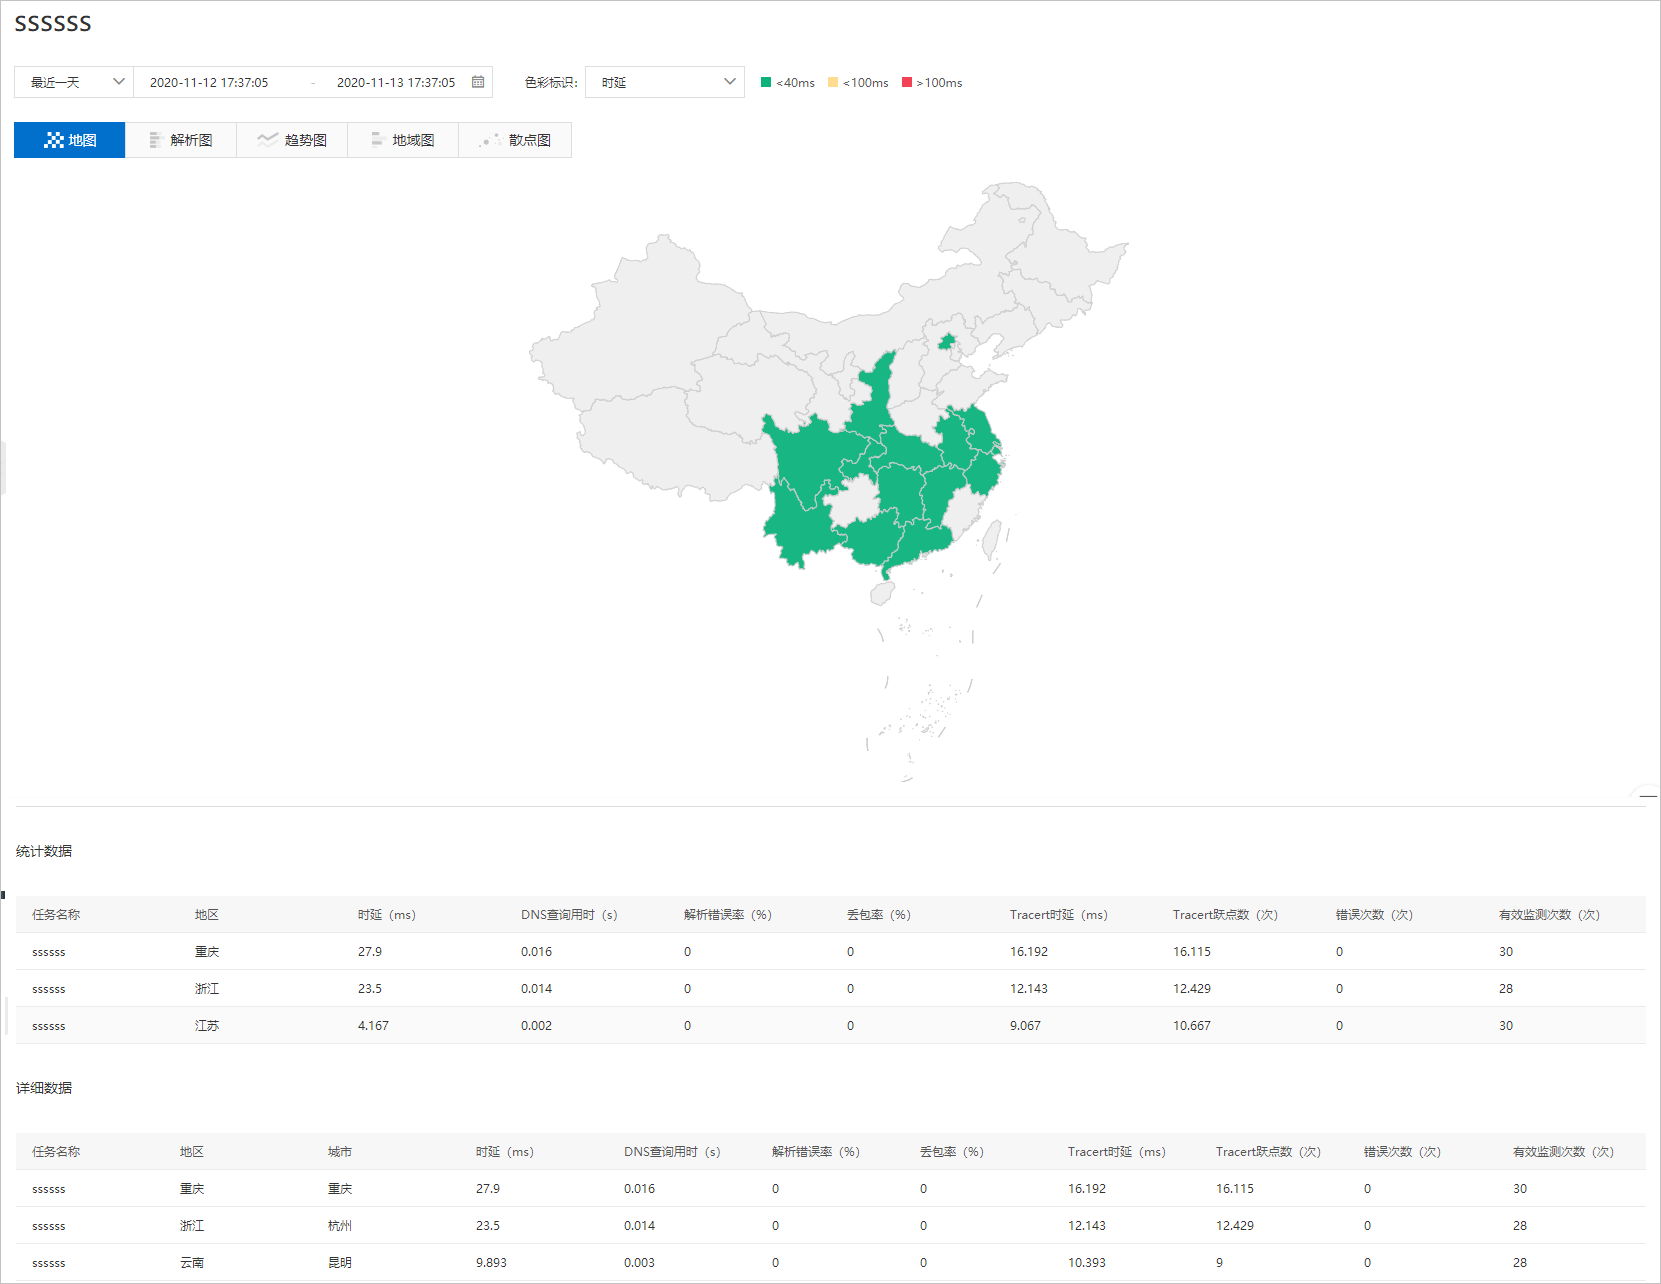
Task: Click the 9.893 latency value in detail table
Action: coord(491,1263)
